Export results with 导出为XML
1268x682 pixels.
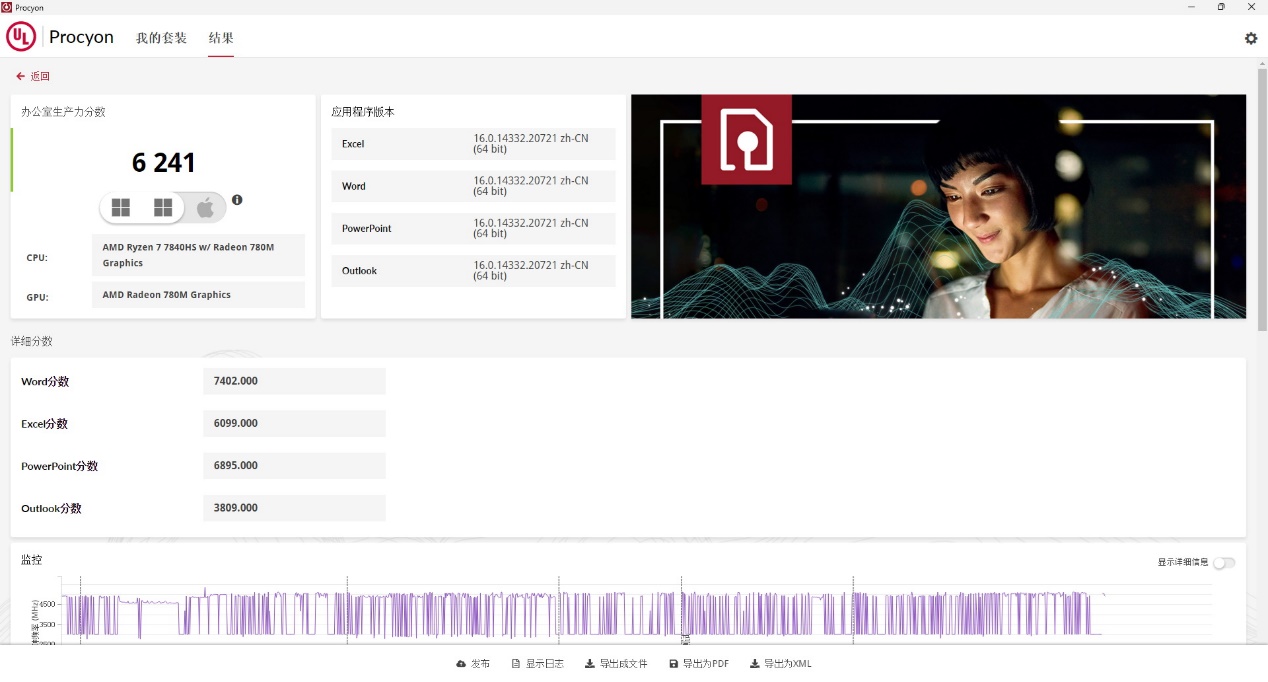pyautogui.click(x=780, y=664)
